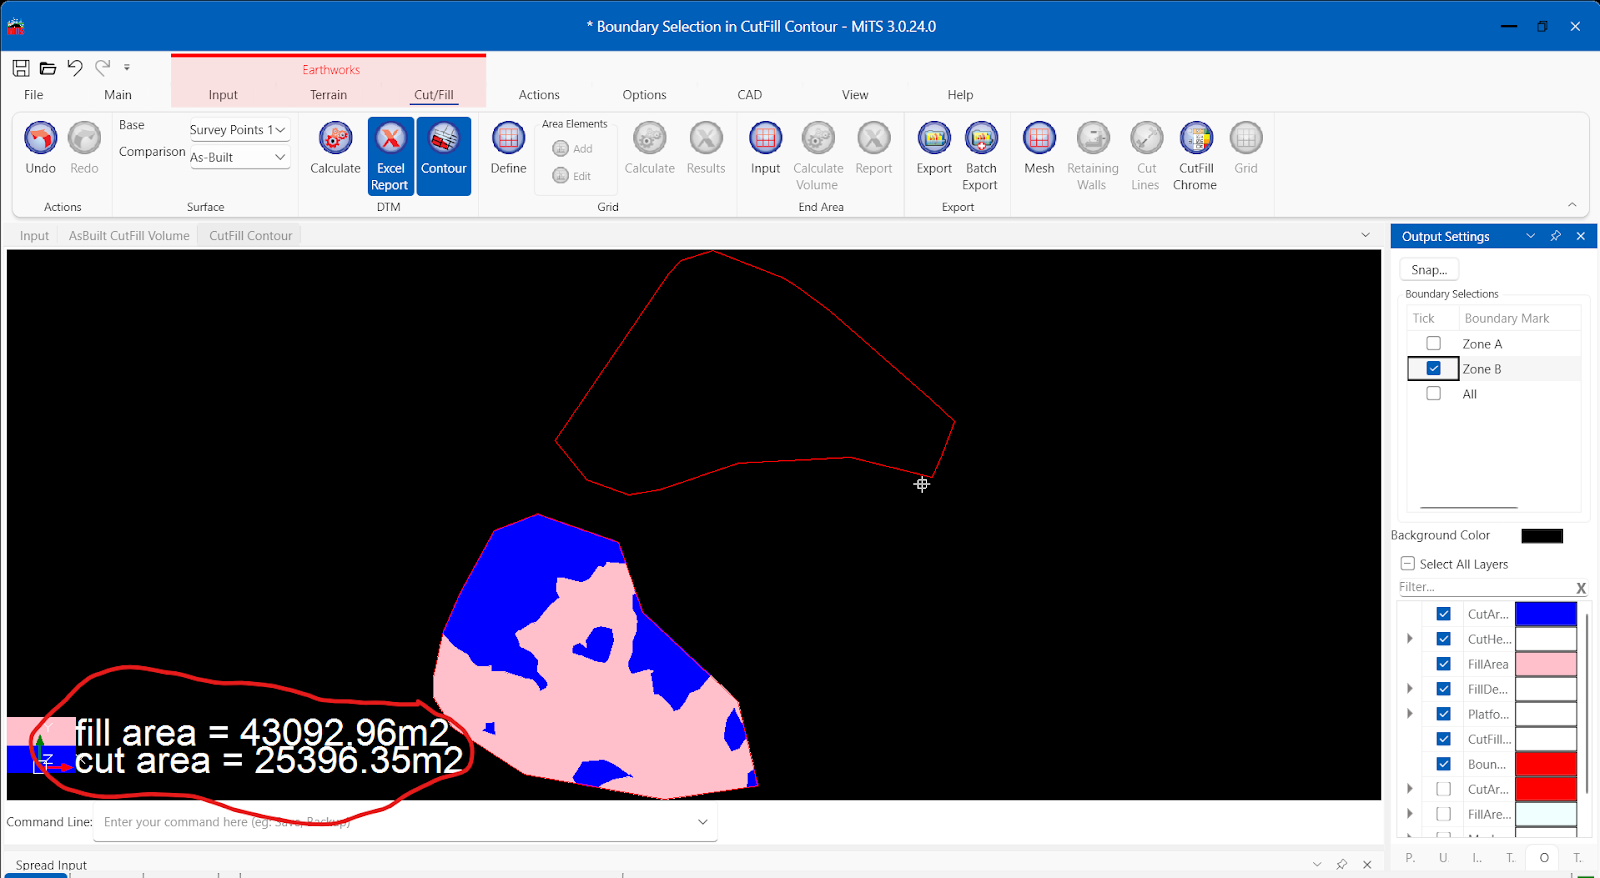Uncheck the Platfo... layer checkbox
Screen dimensions: 1600x878
tap(1444, 714)
